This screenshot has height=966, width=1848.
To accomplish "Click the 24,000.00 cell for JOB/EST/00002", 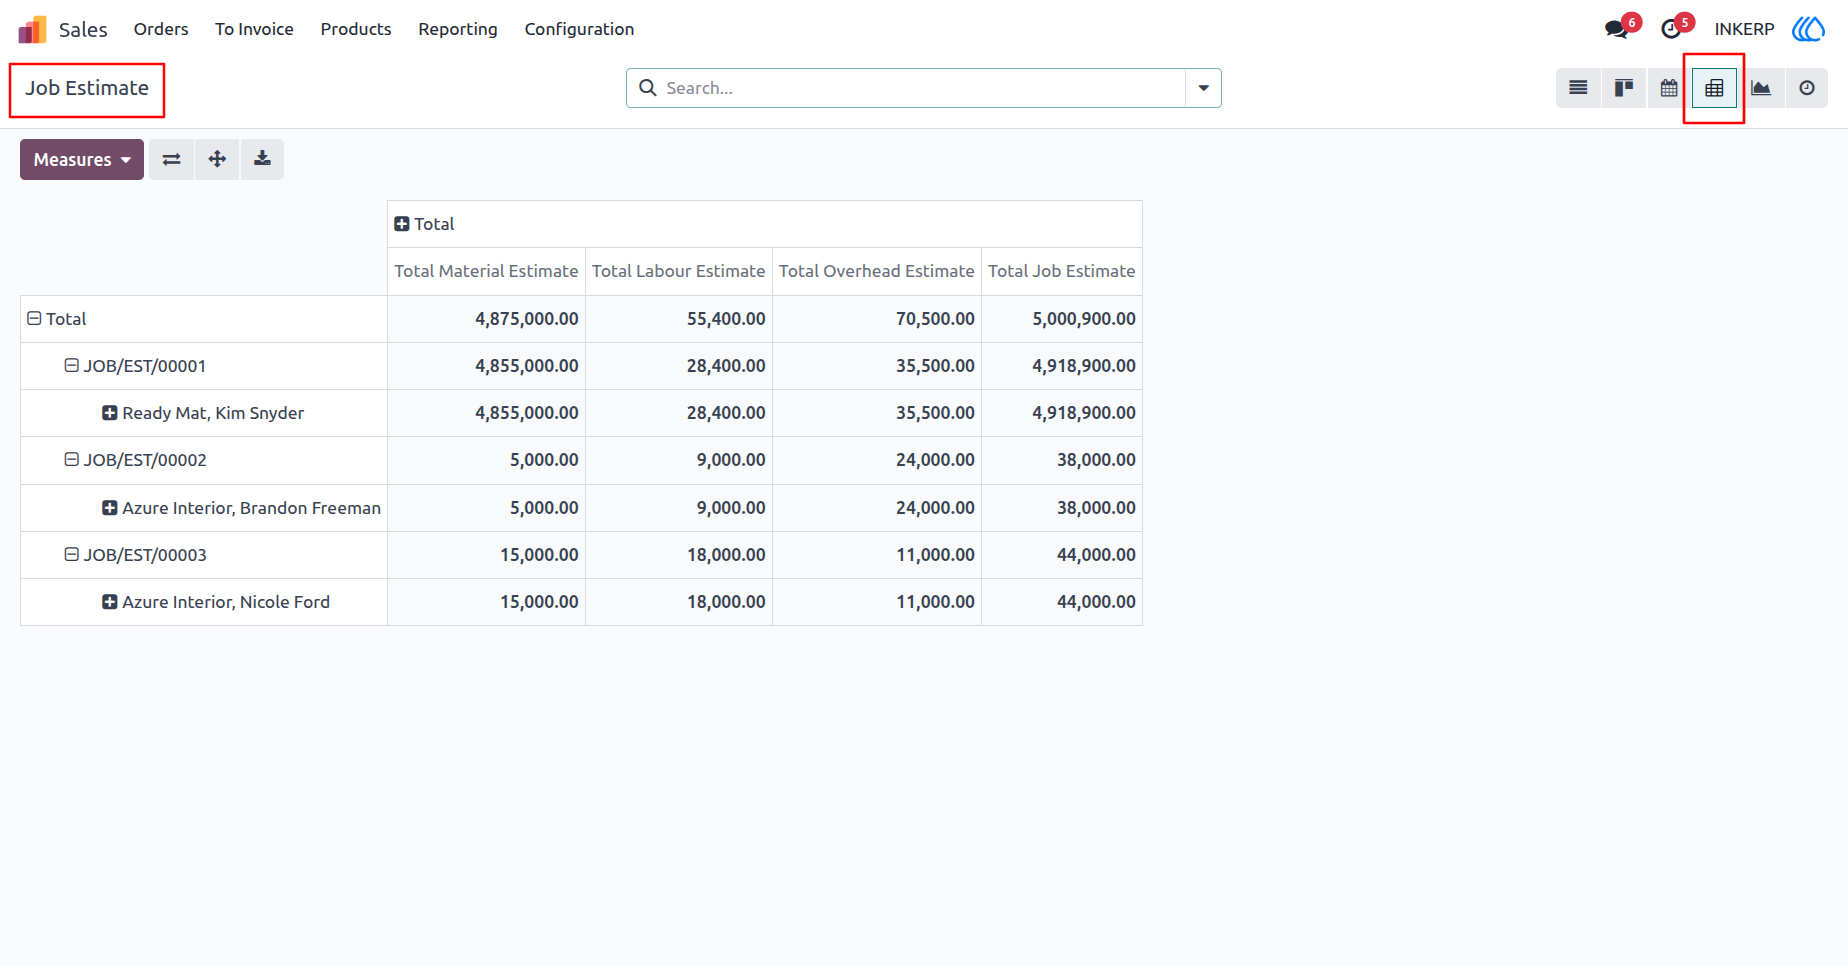I will (x=877, y=460).
